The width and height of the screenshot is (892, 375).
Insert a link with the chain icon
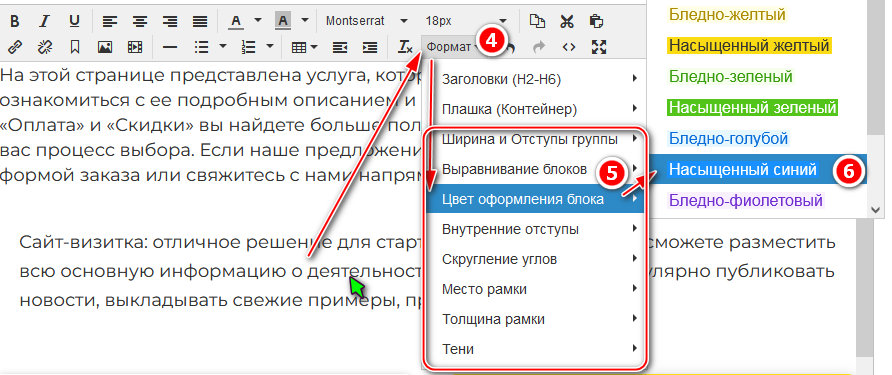(x=15, y=47)
